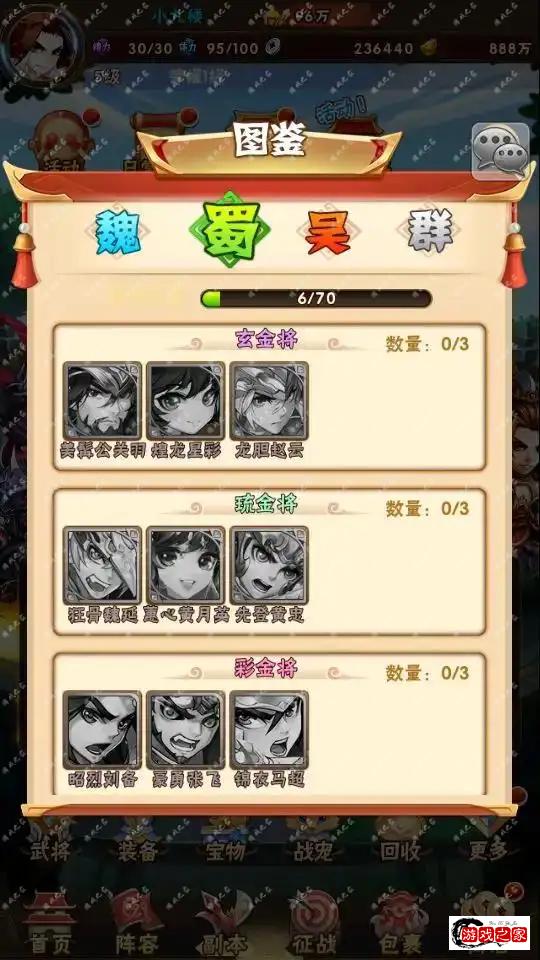Switch to the 吴 faction tab

coord(329,232)
